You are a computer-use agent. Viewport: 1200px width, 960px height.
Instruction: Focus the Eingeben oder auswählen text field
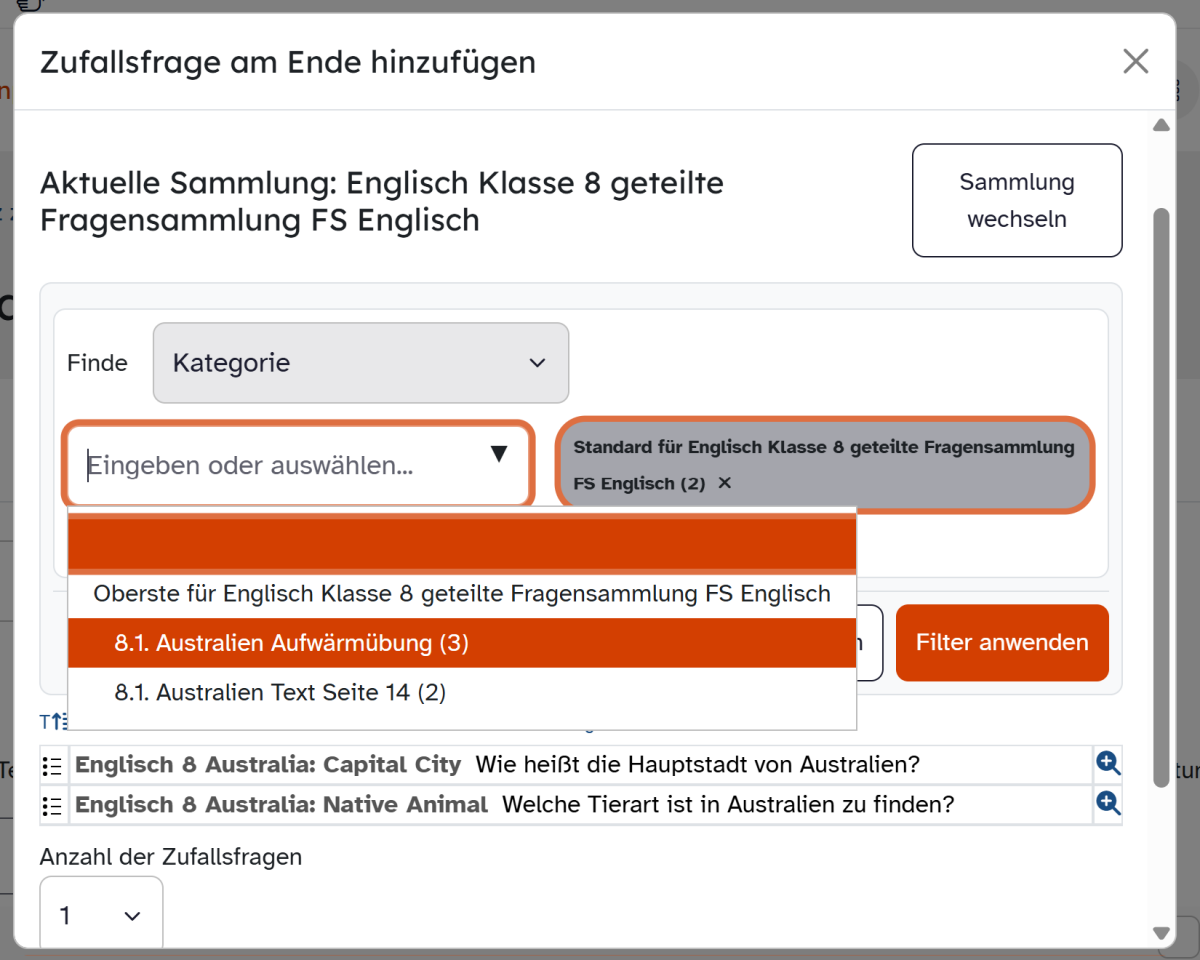(x=280, y=465)
